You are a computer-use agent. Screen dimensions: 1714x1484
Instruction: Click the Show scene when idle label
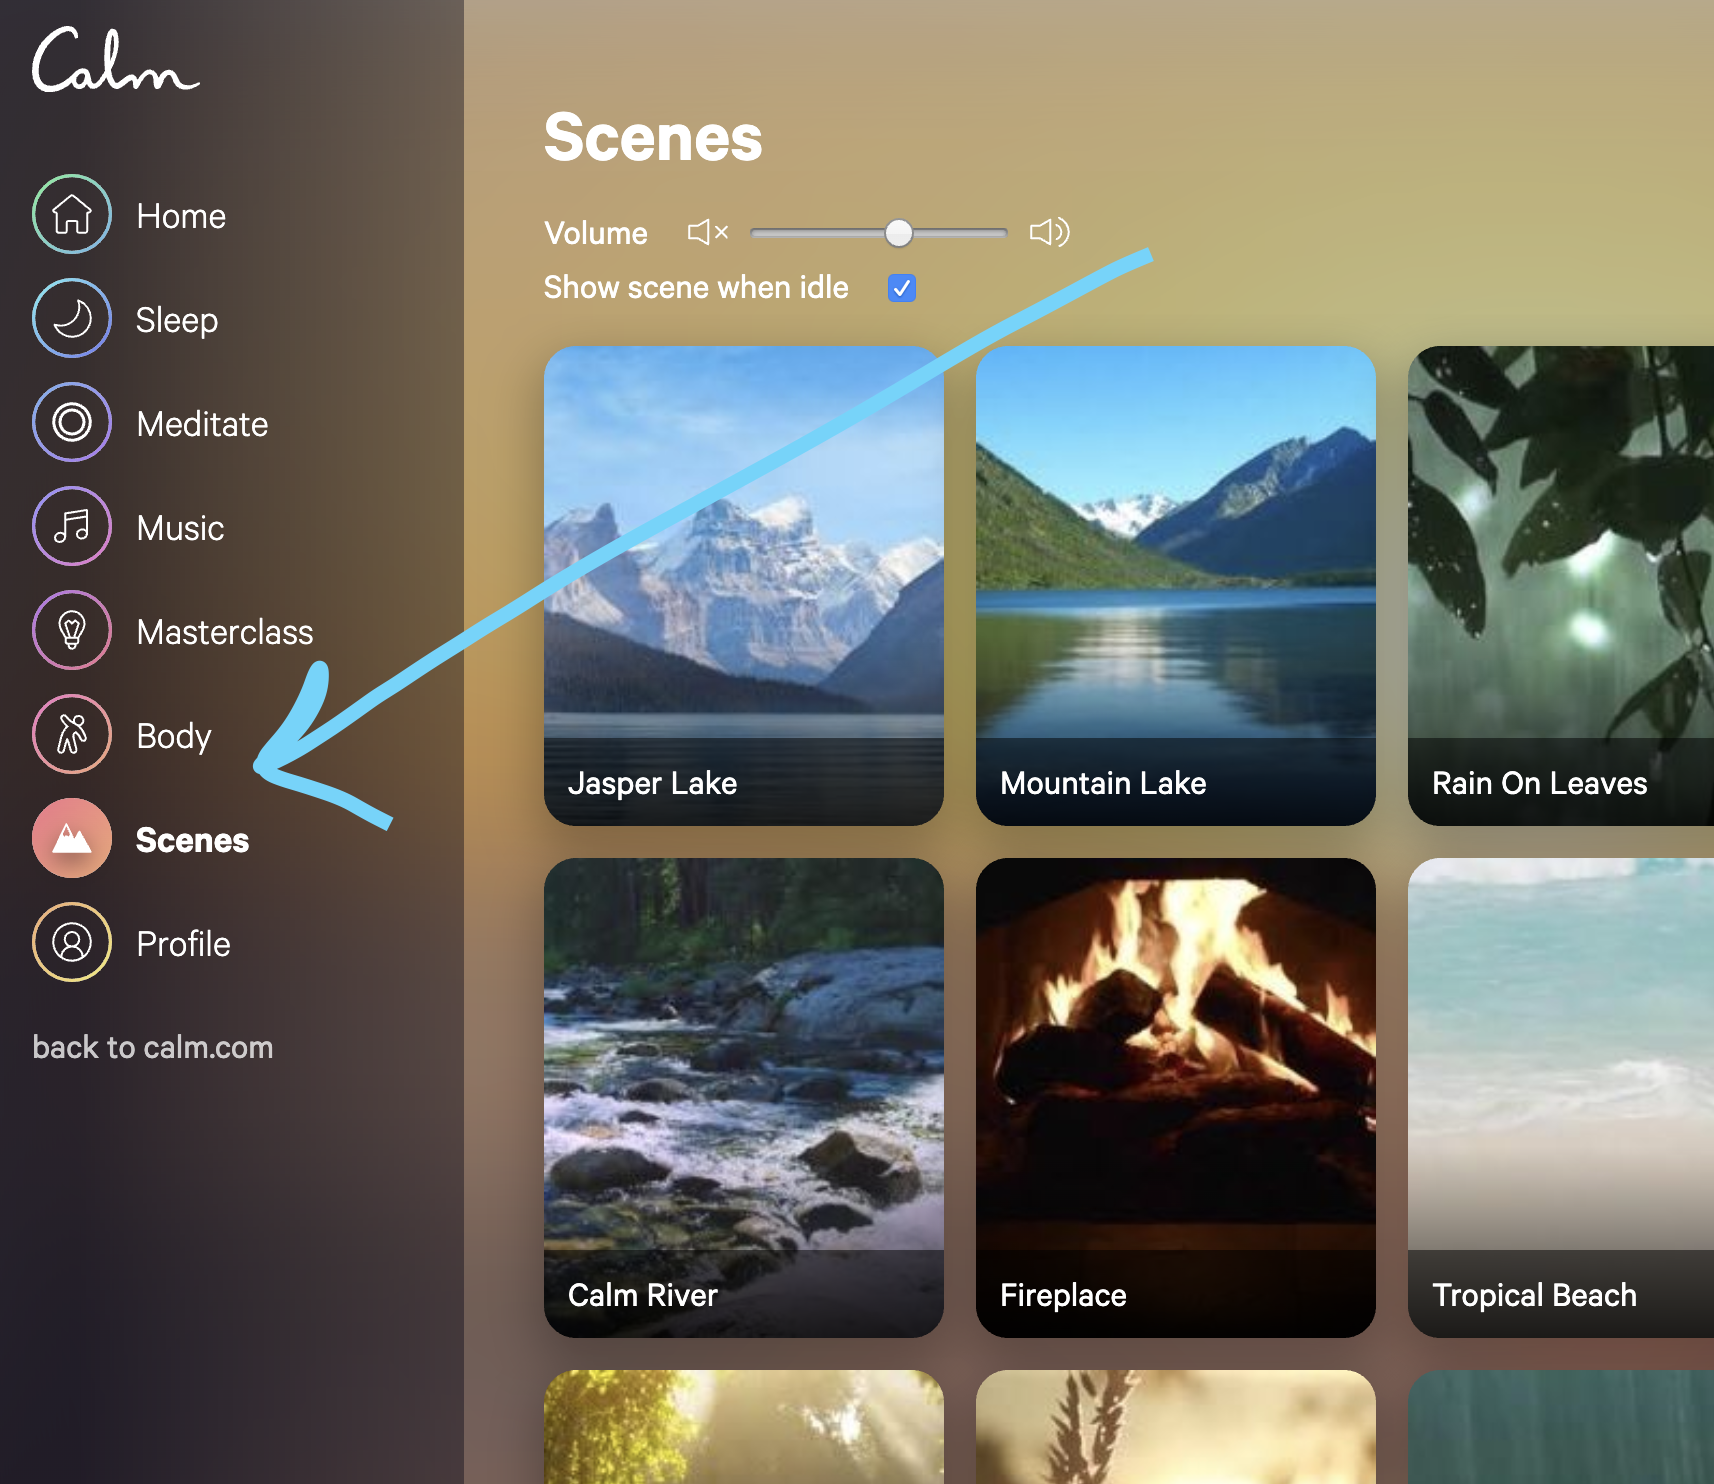pos(696,288)
